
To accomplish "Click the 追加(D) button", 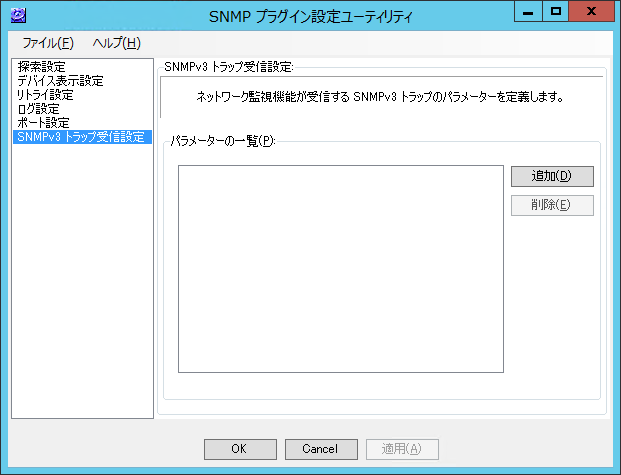I will click(x=552, y=176).
